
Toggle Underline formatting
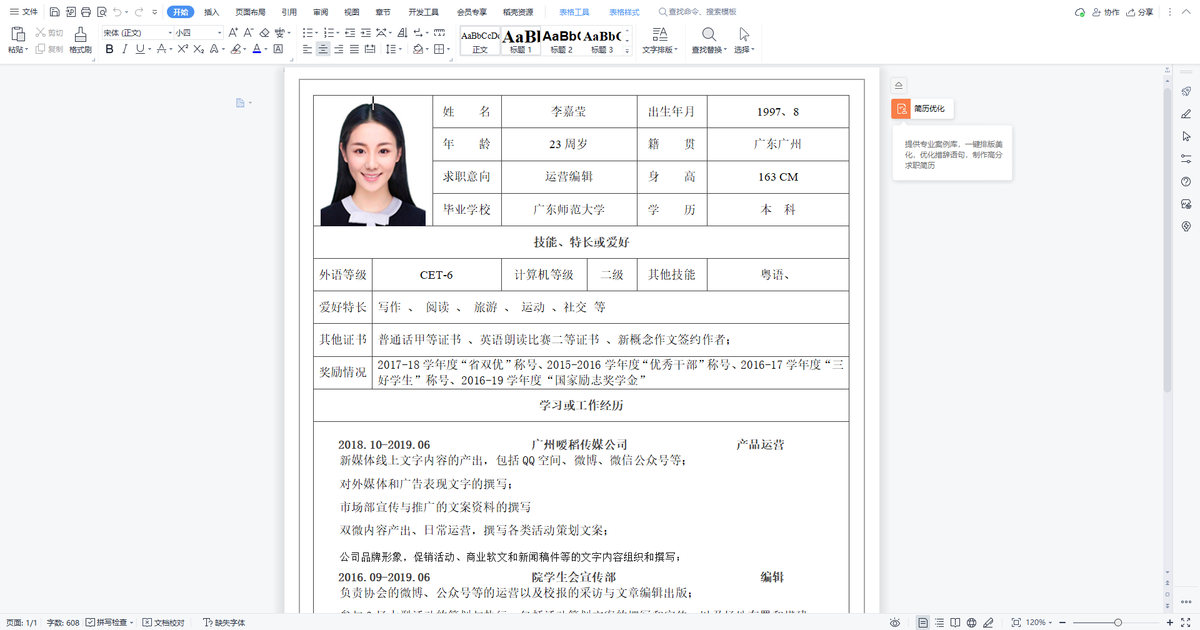(140, 49)
